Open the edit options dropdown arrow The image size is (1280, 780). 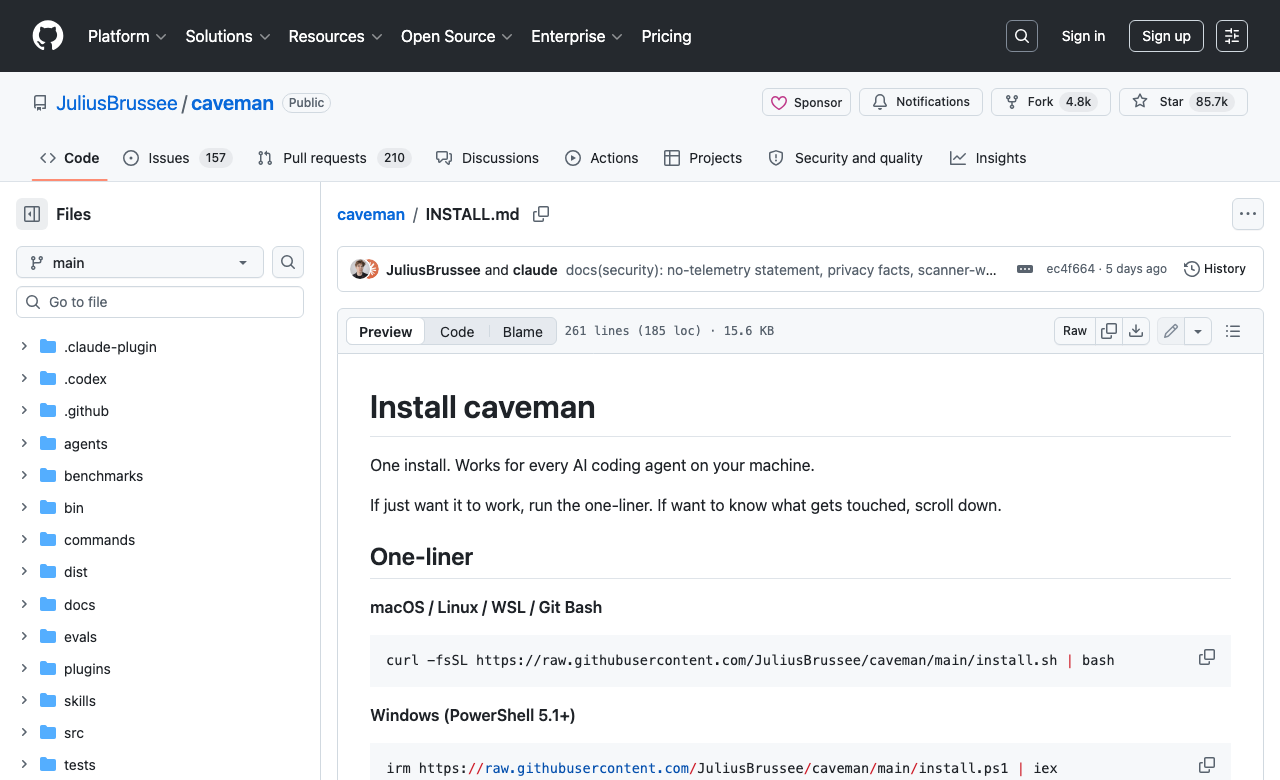pos(1198,331)
